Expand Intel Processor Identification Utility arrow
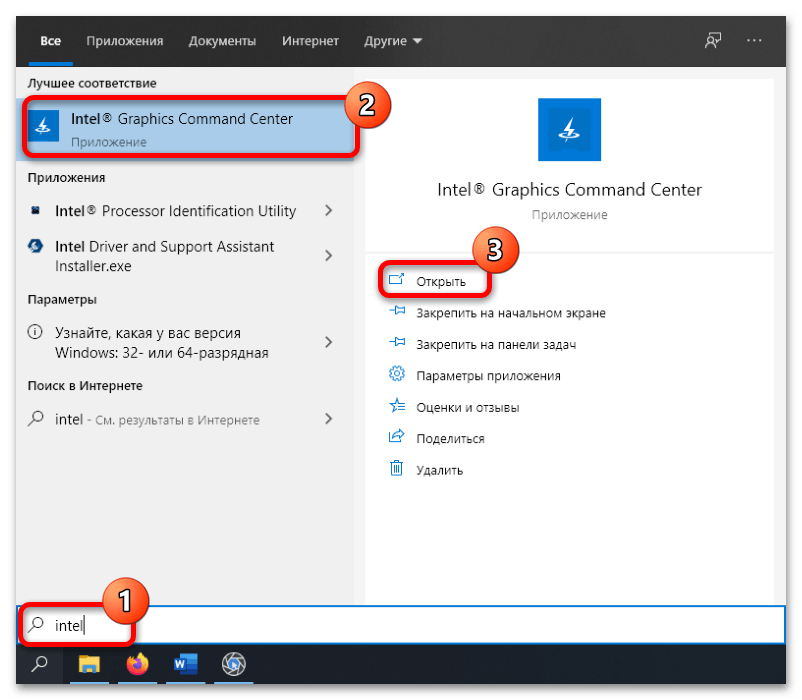The width and height of the screenshot is (802, 700). 329,211
